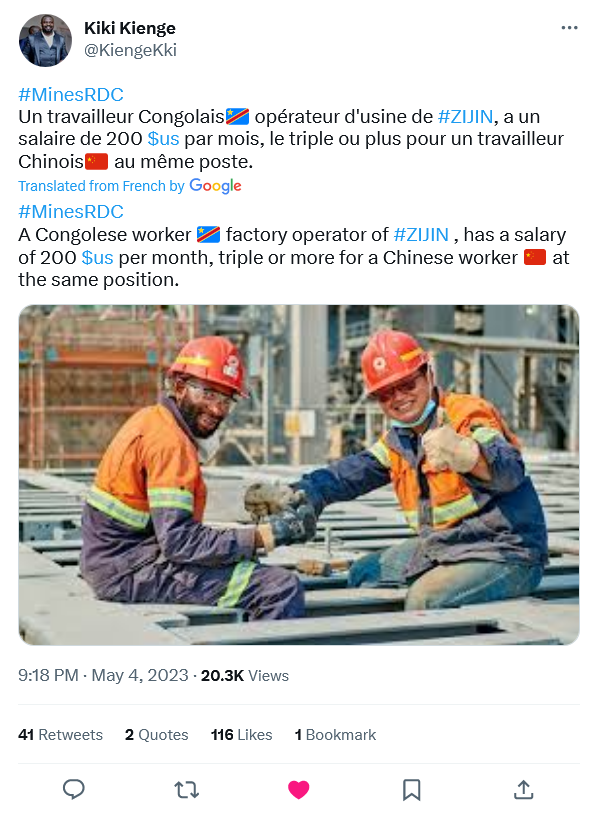Click the first #MinesRDC hashtag

tap(71, 95)
